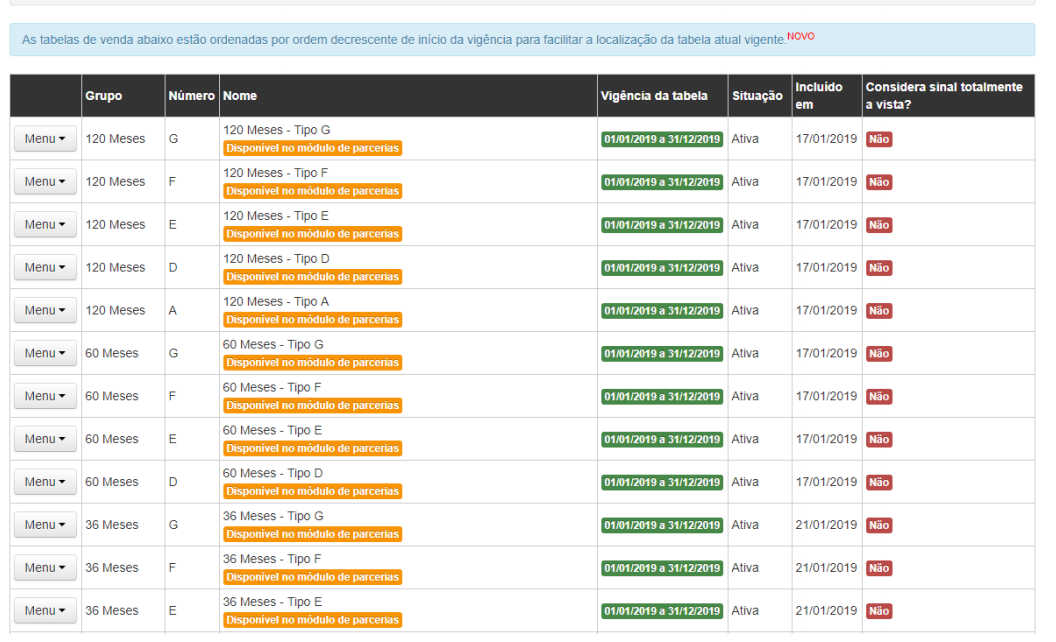Viewport: 1056px width, 642px height.
Task: Open Menu dropdown for 60 Meses Tipo G
Action: tap(45, 354)
